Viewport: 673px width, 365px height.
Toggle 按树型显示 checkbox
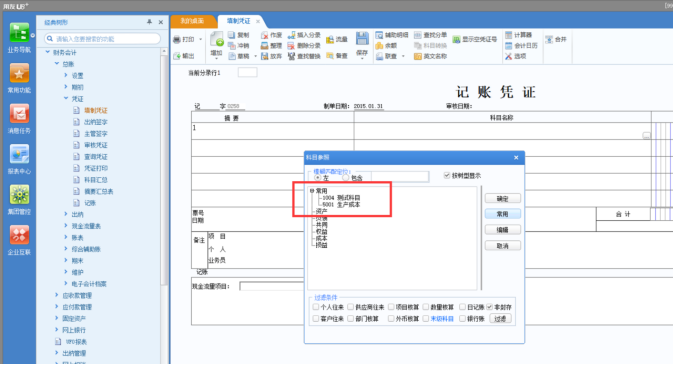coord(447,175)
